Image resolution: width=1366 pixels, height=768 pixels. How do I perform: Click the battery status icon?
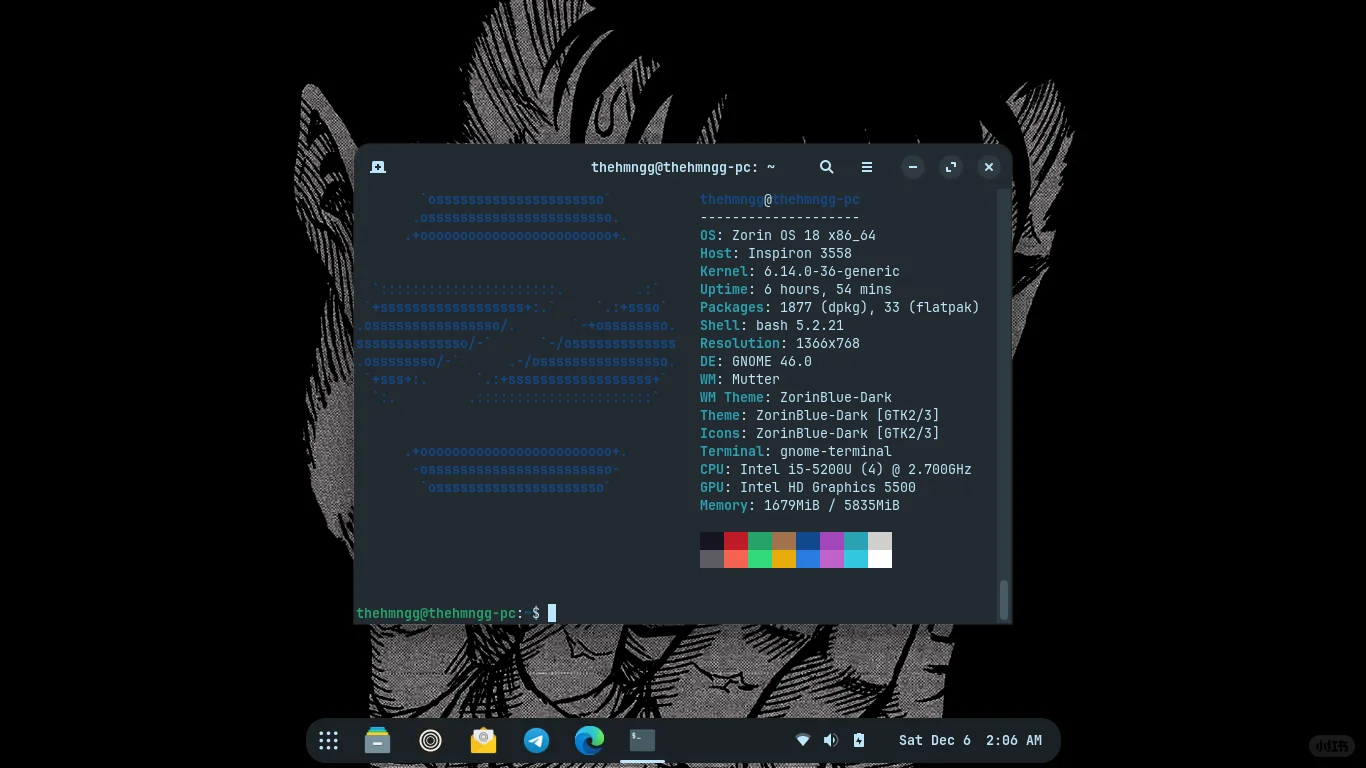859,741
